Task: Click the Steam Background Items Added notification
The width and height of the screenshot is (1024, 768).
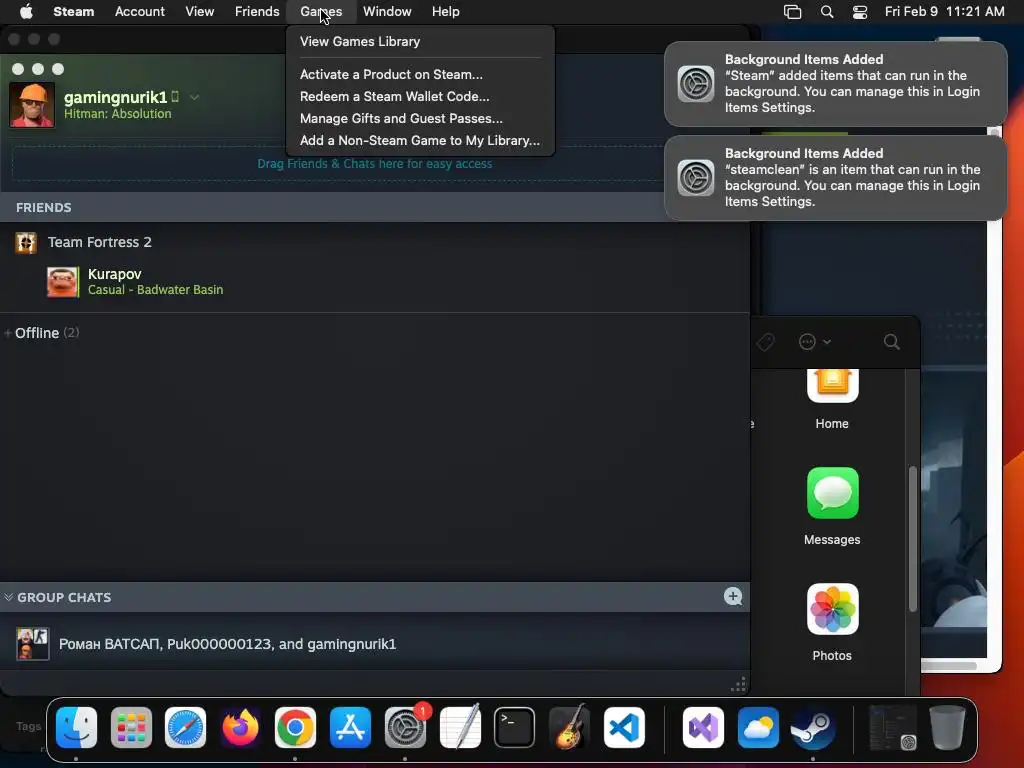Action: tap(835, 84)
